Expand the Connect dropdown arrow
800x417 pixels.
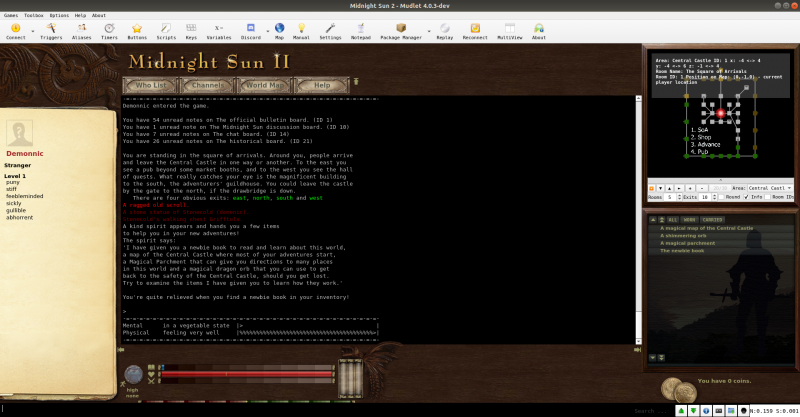(33, 32)
